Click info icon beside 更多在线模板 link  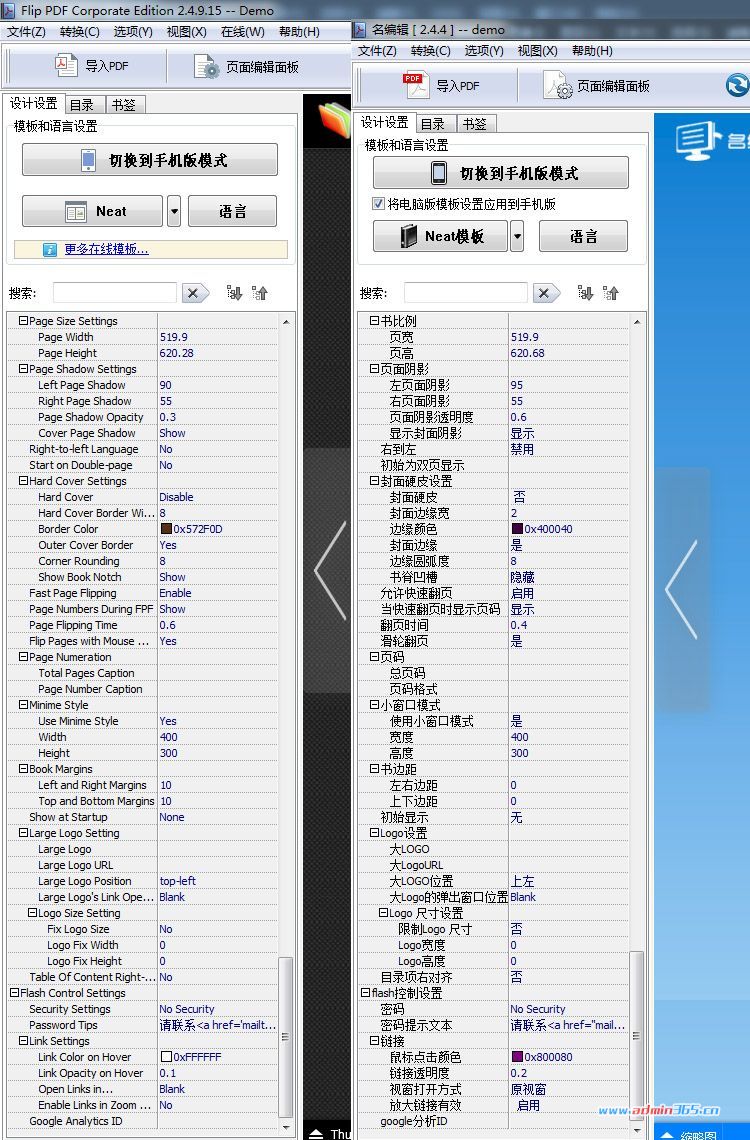point(49,249)
